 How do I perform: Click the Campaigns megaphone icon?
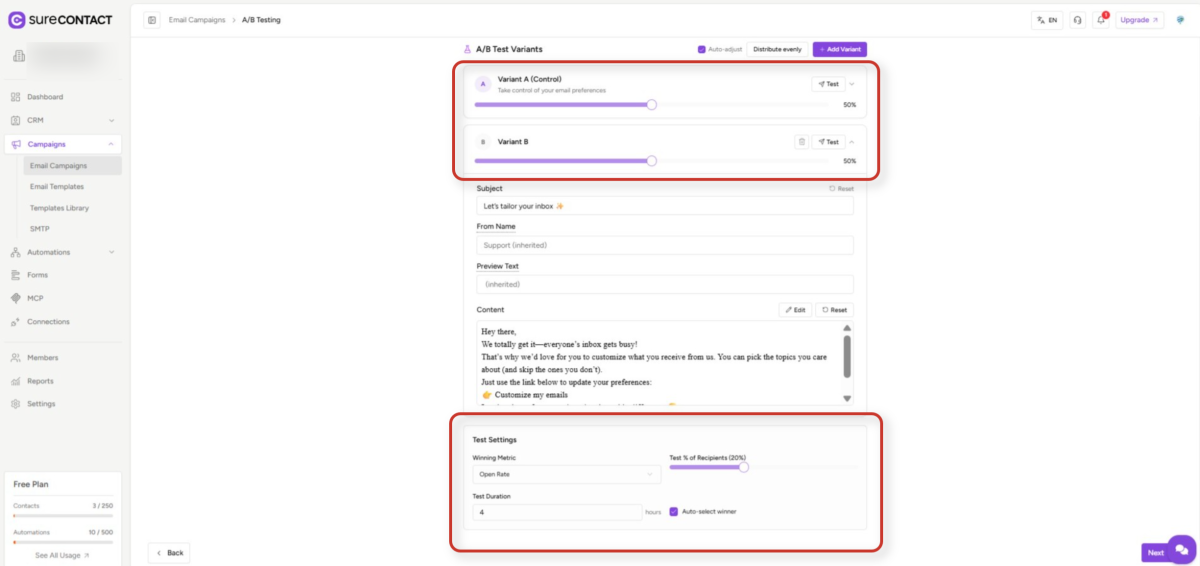click(16, 144)
